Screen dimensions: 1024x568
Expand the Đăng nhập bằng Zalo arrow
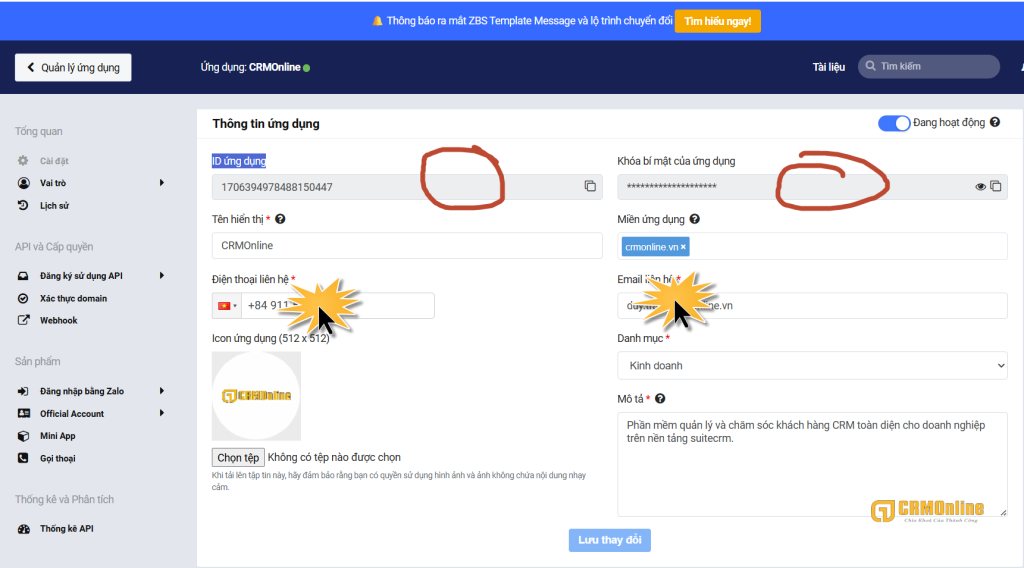161,391
